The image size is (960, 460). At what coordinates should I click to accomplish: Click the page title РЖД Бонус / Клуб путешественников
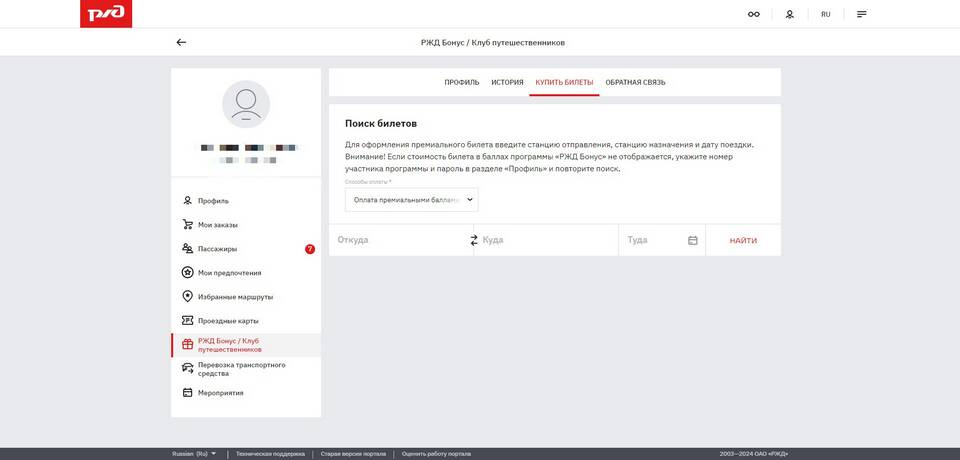click(x=493, y=42)
